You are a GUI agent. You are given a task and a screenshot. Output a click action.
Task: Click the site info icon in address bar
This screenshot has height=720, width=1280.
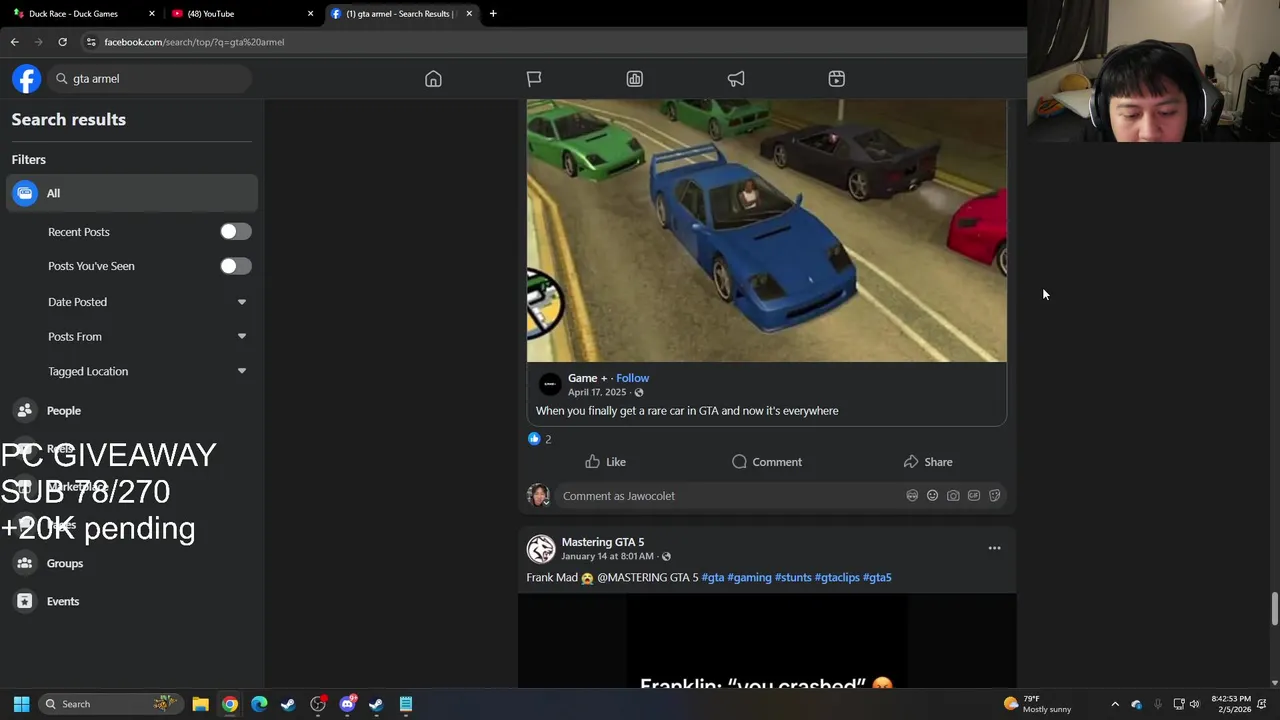tap(91, 42)
